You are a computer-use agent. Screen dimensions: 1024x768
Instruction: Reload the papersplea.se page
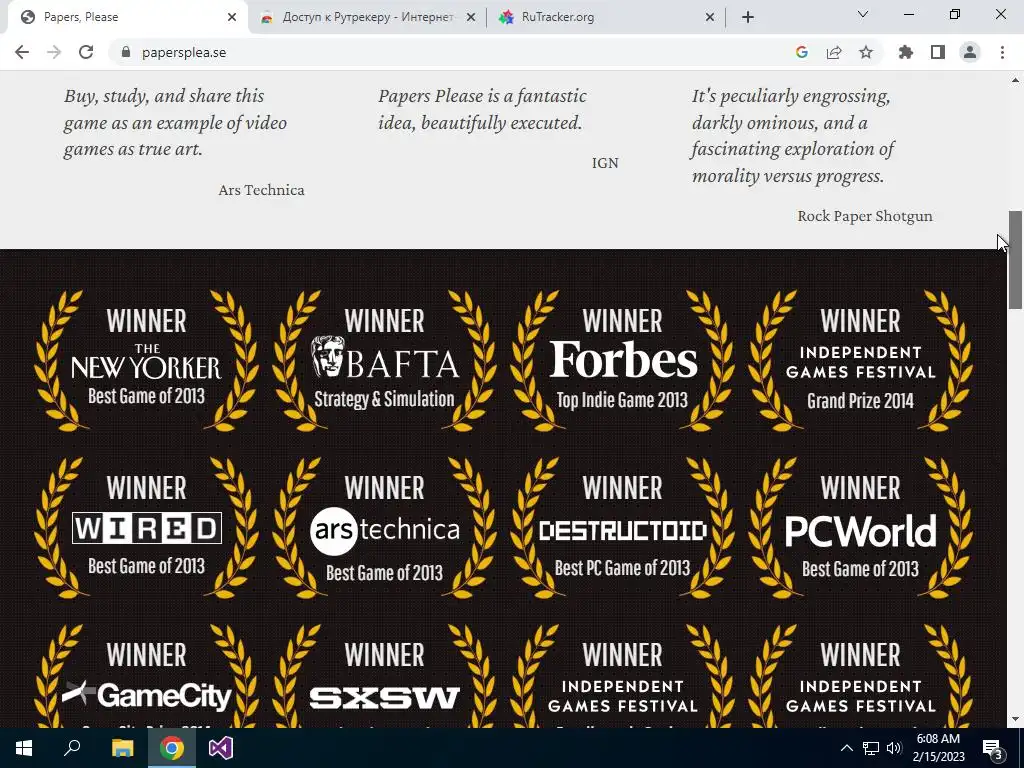[x=86, y=52]
